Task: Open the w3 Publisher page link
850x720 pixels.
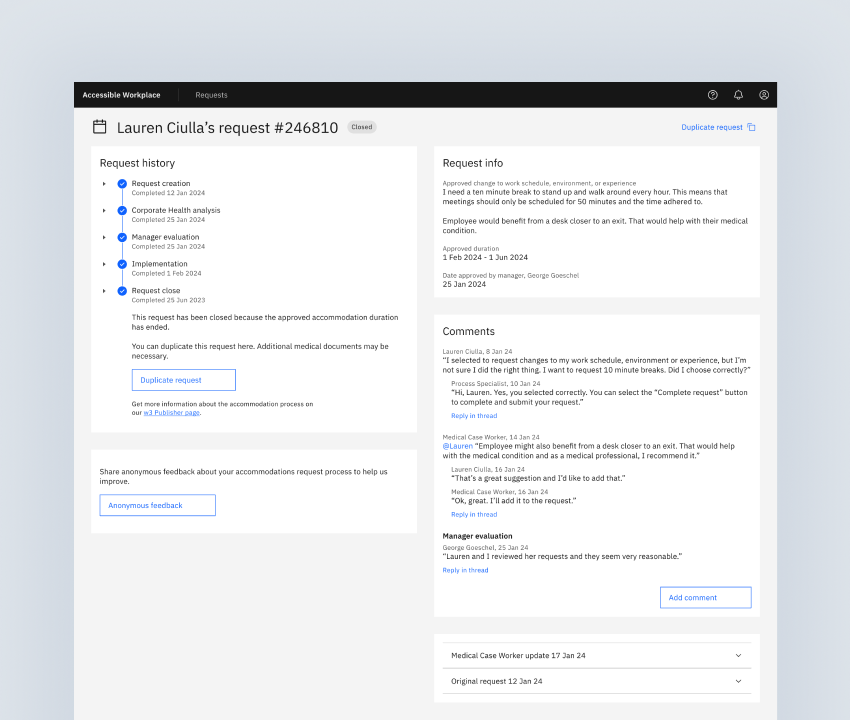Action: 170,411
